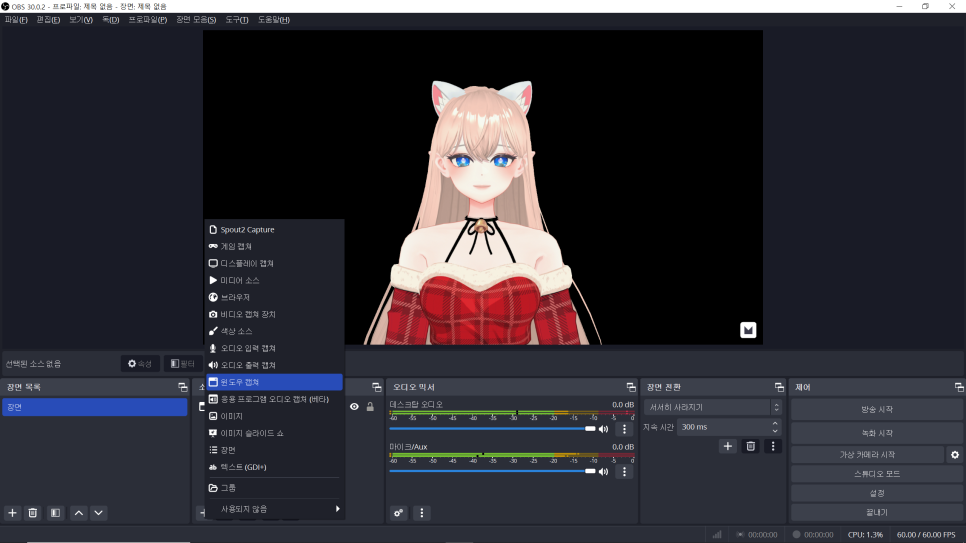Screen dimensions: 966x543
Task: Adjust 데스크탑 오디오 volume slider
Action: tap(492, 428)
